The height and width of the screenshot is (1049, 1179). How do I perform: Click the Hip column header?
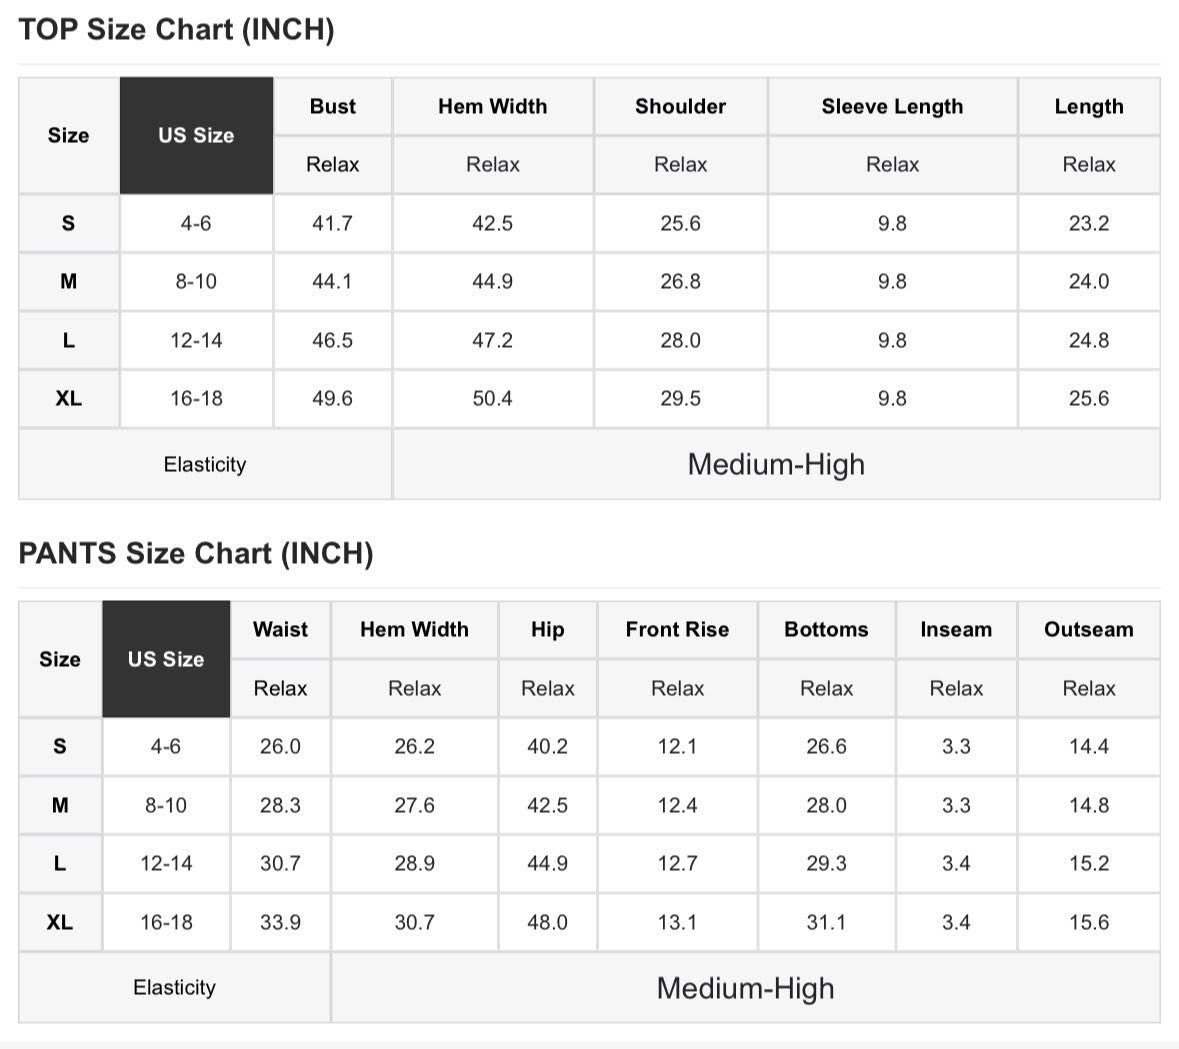(547, 629)
